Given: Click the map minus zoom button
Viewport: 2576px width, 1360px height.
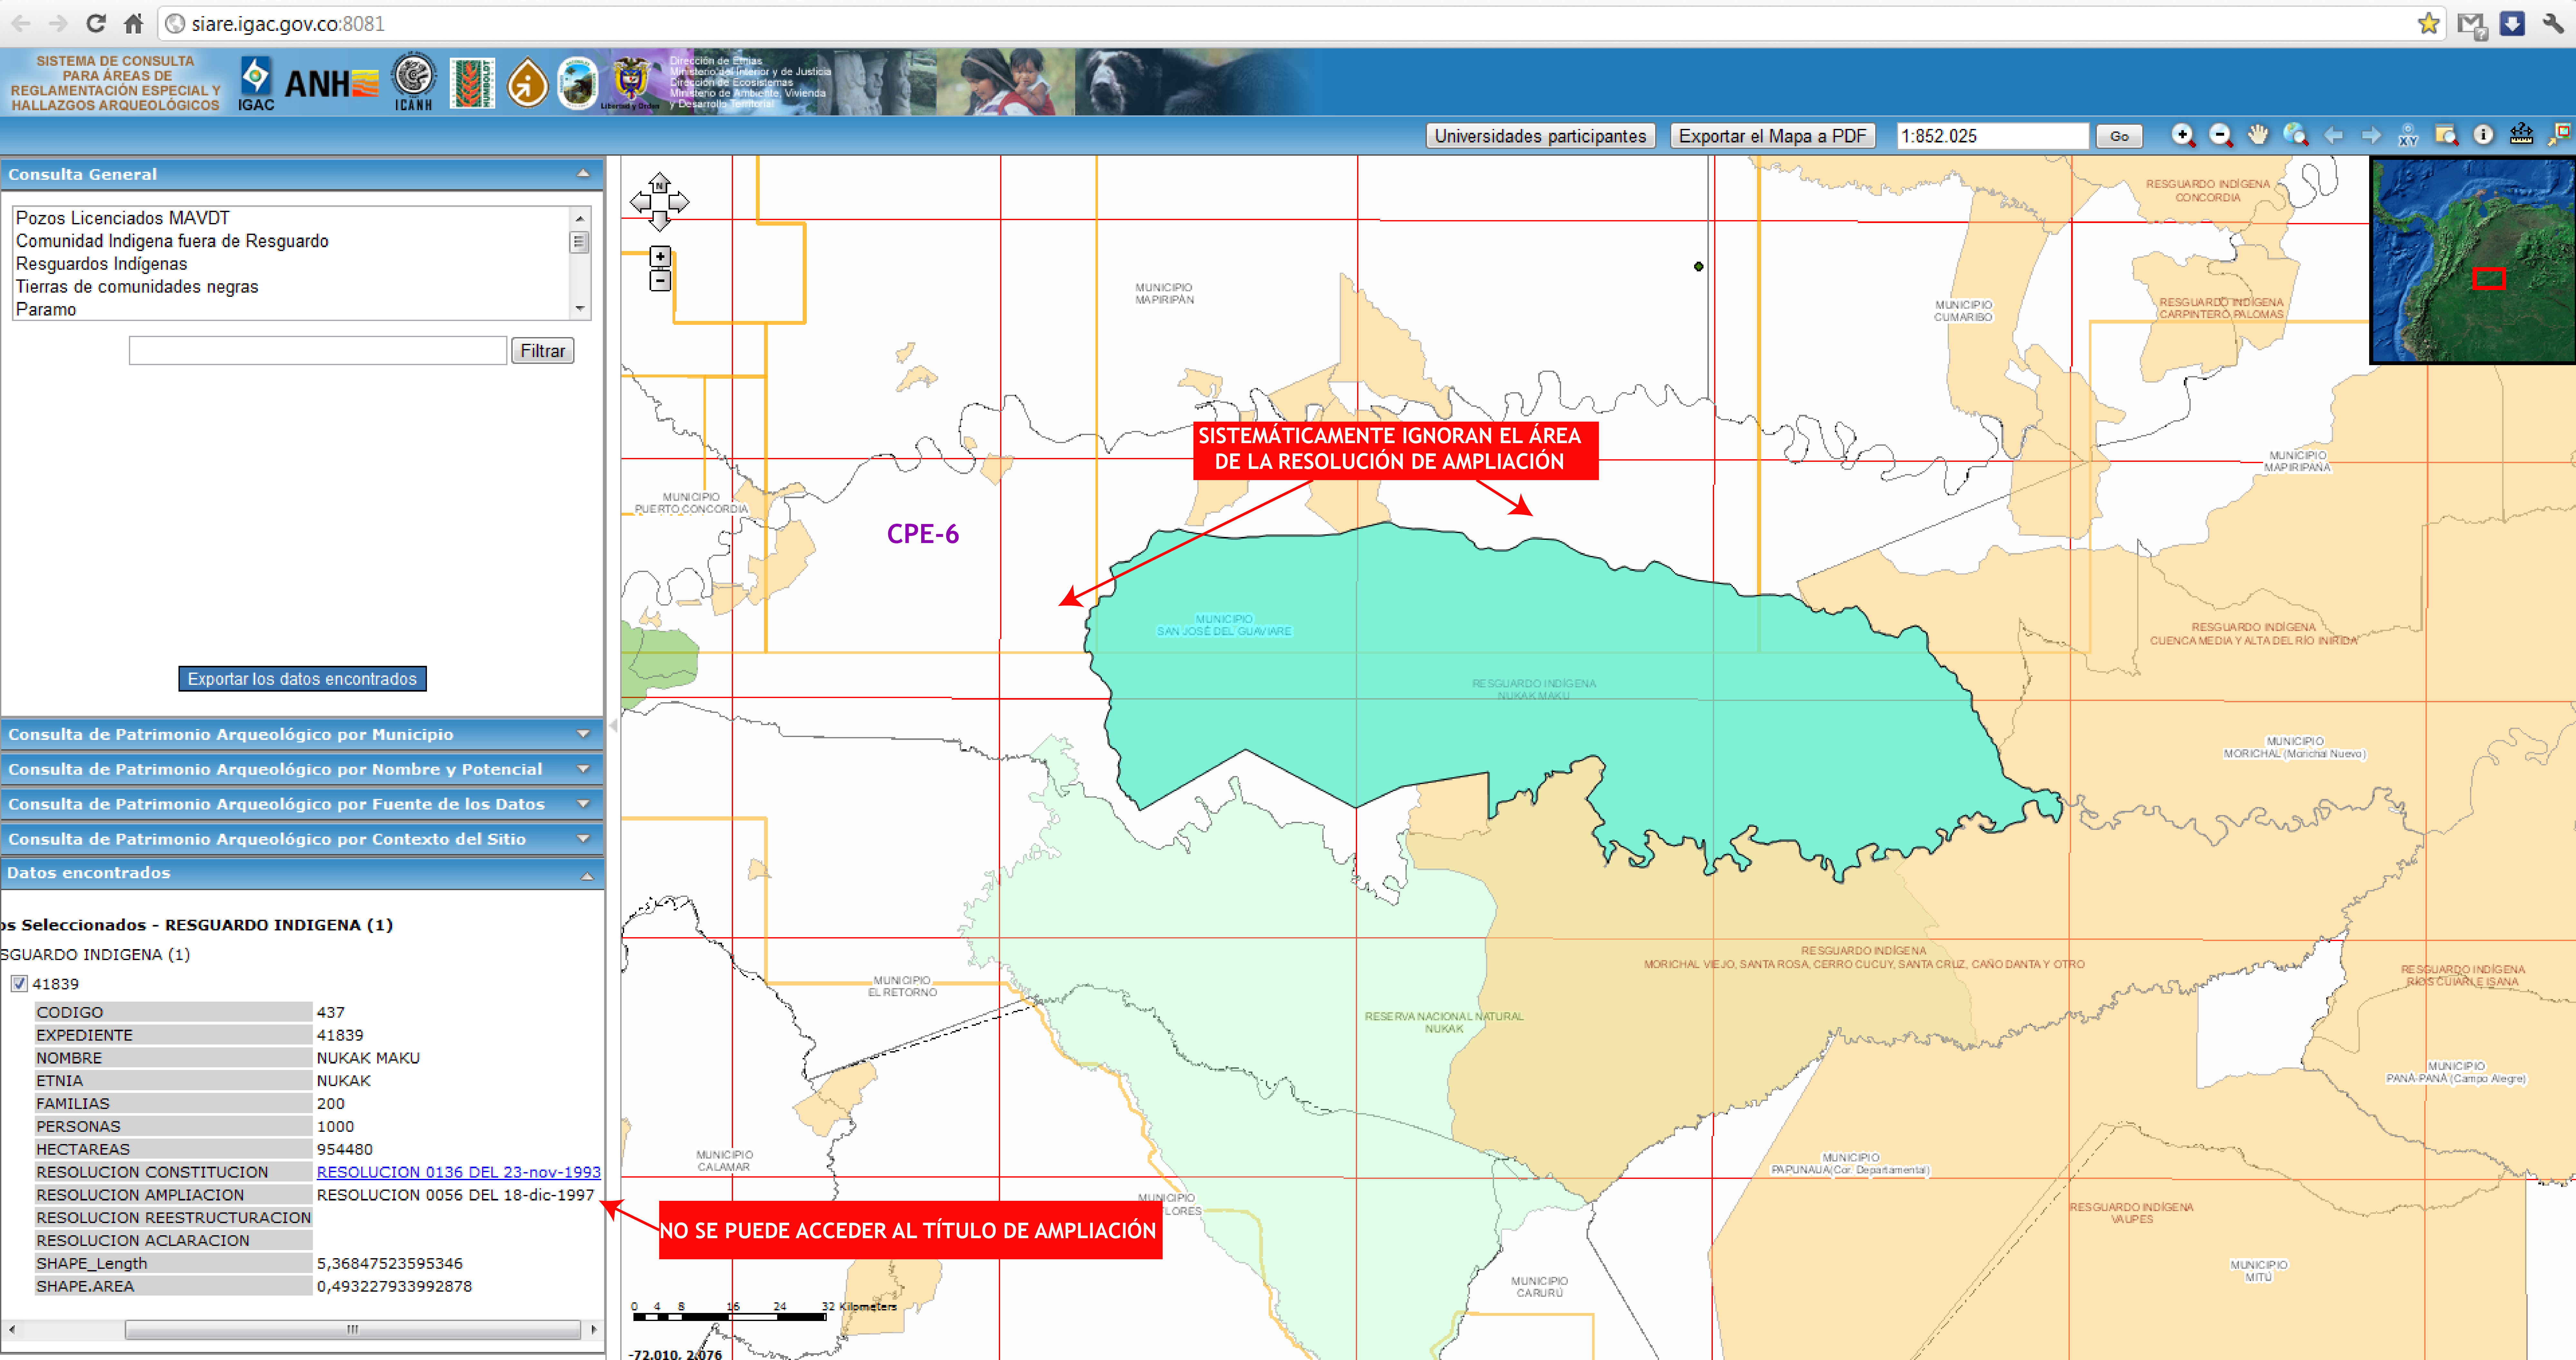Looking at the screenshot, I should coord(660,281).
